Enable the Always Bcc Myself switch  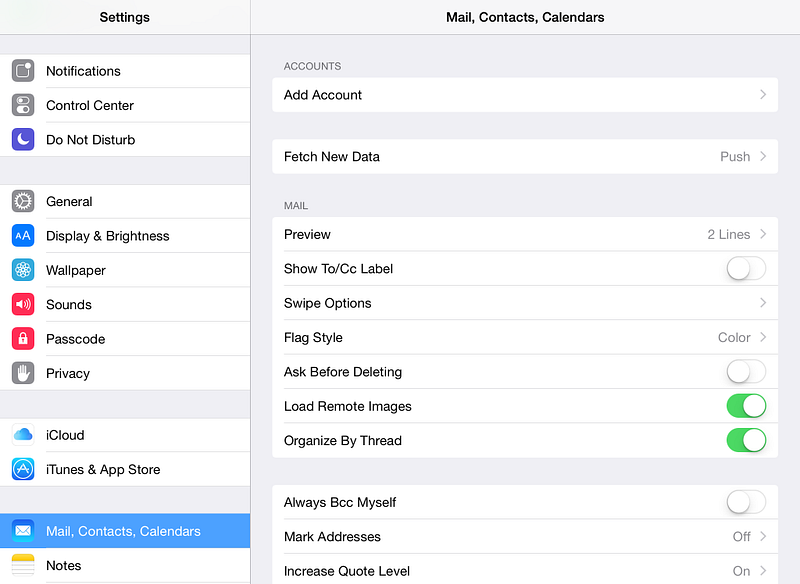tap(746, 502)
